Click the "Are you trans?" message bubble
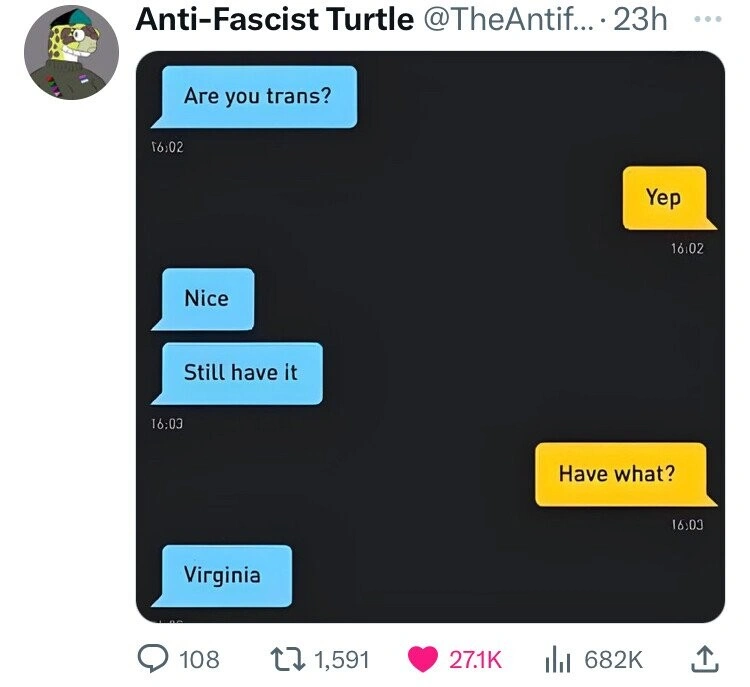The height and width of the screenshot is (687, 750). [257, 96]
